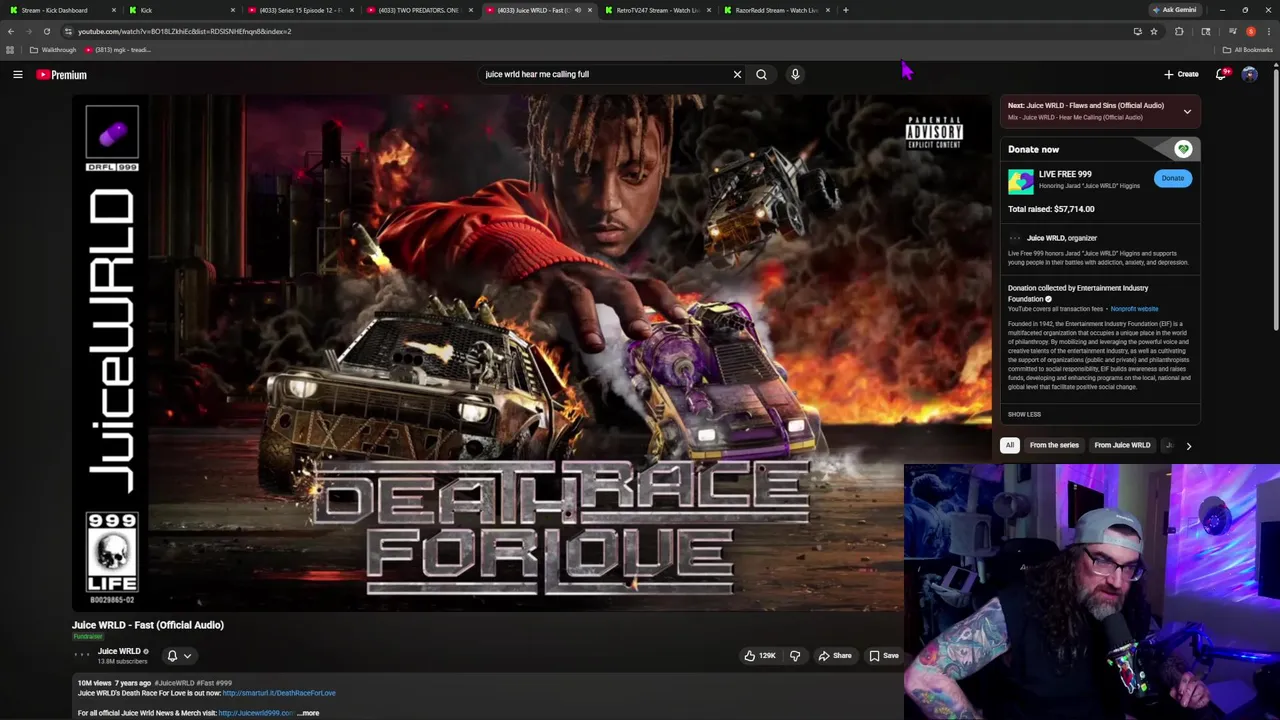This screenshot has height=720, width=1280.
Task: Open YouTube notifications bell
Action: click(x=1221, y=74)
